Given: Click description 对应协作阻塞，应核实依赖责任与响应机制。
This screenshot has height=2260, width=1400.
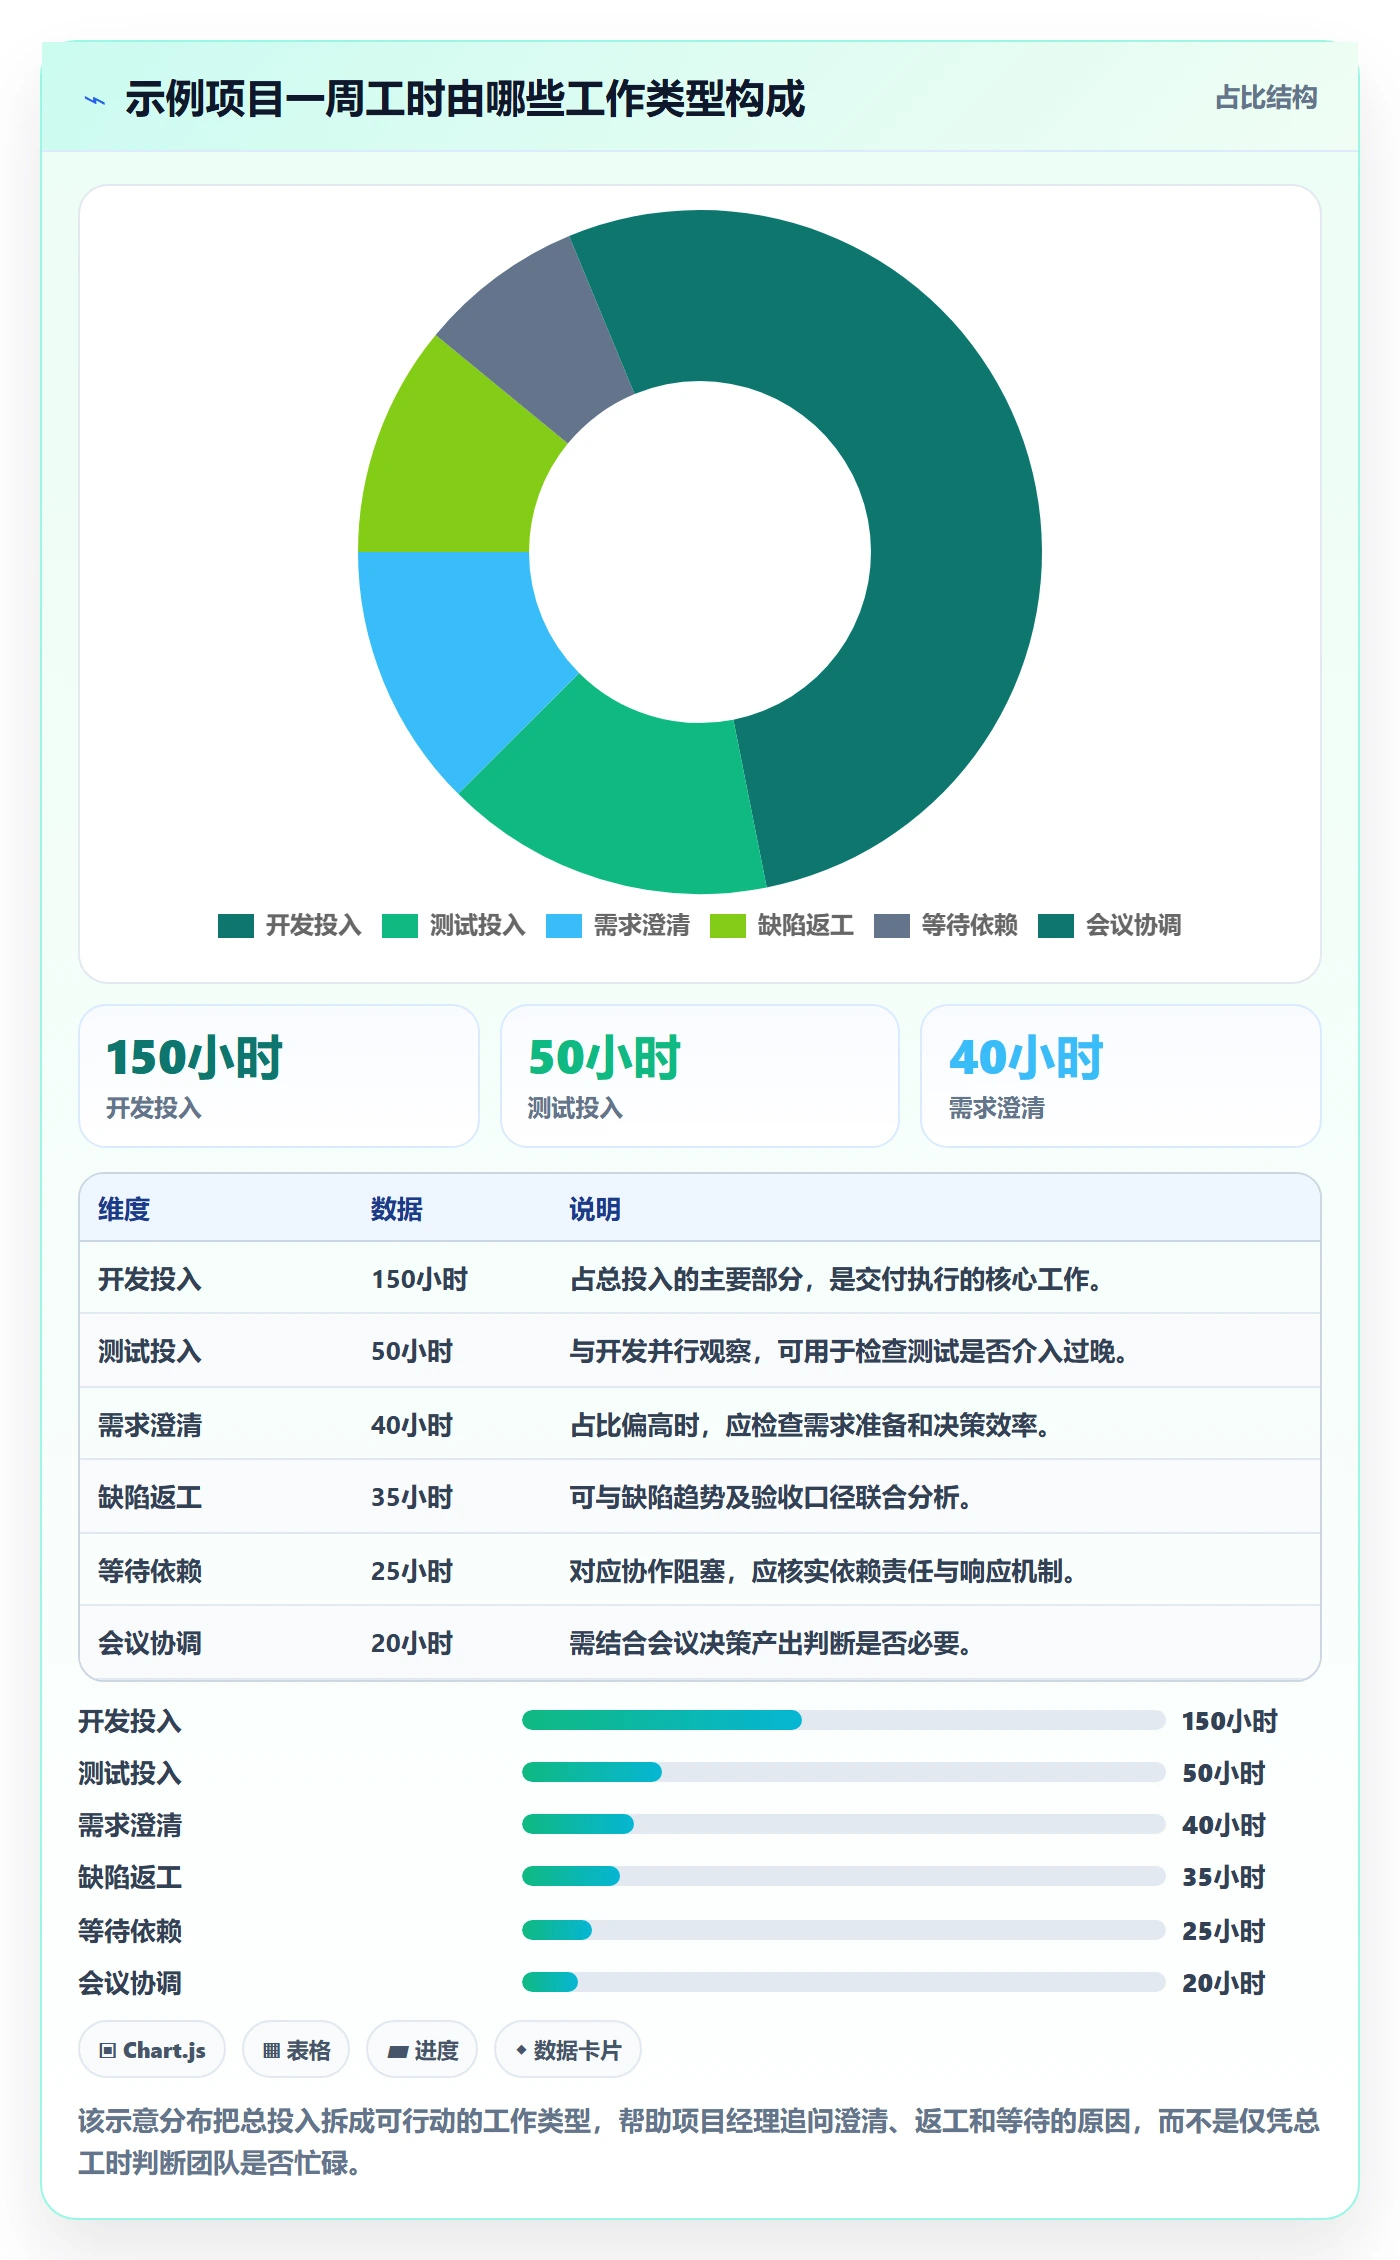Looking at the screenshot, I should coord(823,1571).
